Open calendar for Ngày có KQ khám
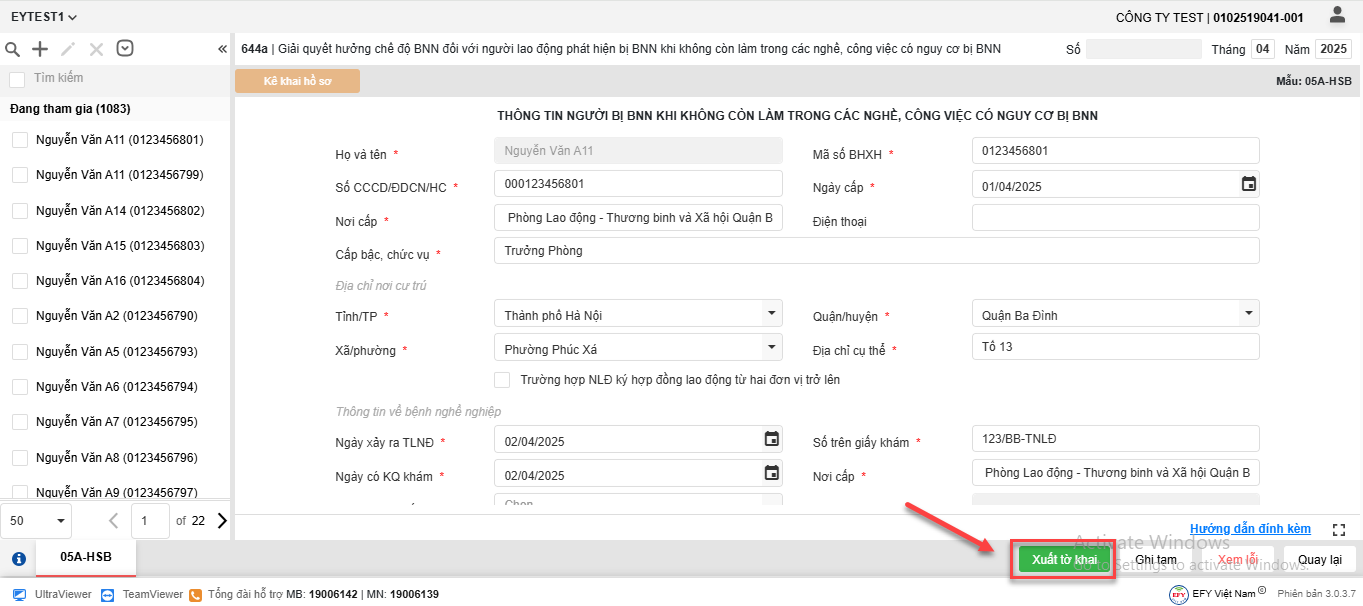The height and width of the screenshot is (606, 1363). pyautogui.click(x=771, y=473)
